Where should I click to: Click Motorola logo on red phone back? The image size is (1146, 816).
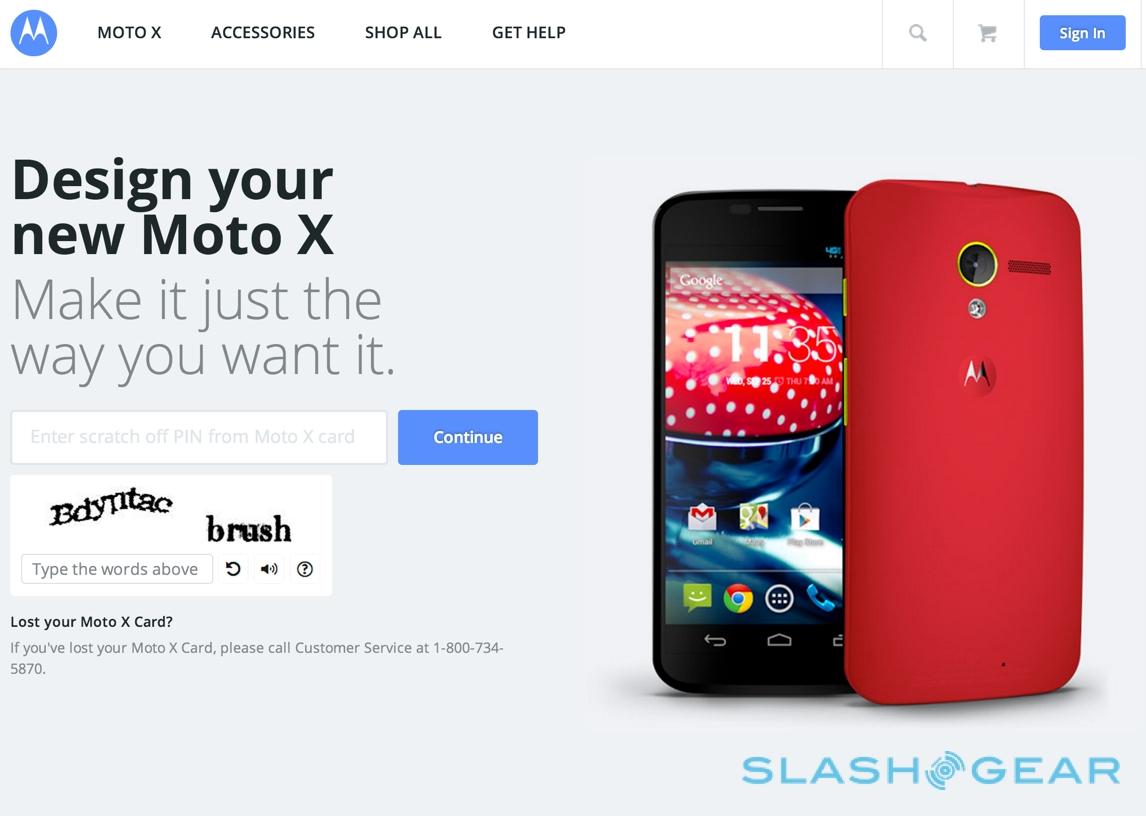[x=976, y=374]
